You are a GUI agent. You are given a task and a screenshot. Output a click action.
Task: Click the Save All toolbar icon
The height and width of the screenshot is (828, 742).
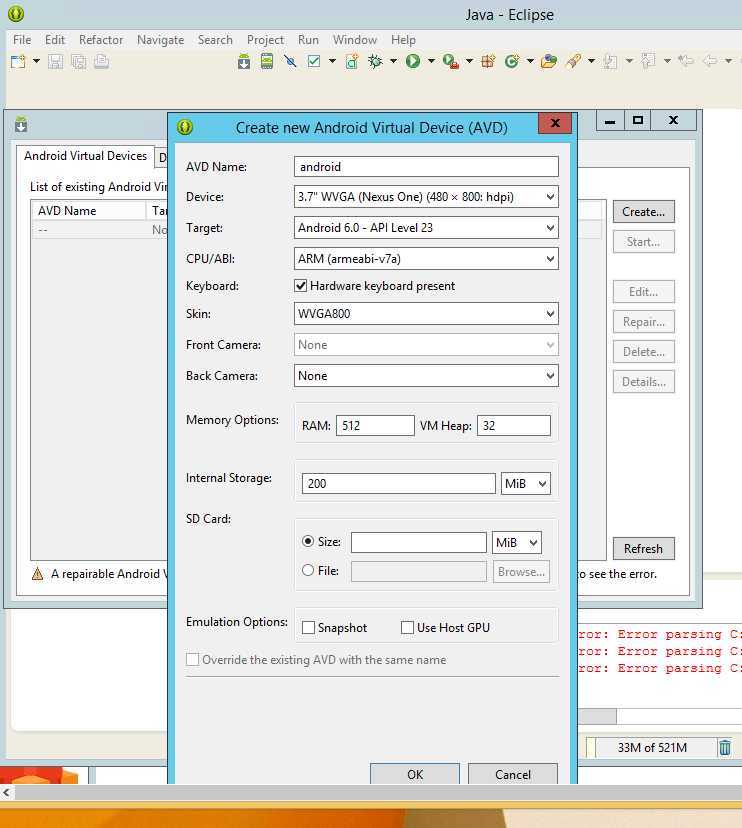pos(78,62)
